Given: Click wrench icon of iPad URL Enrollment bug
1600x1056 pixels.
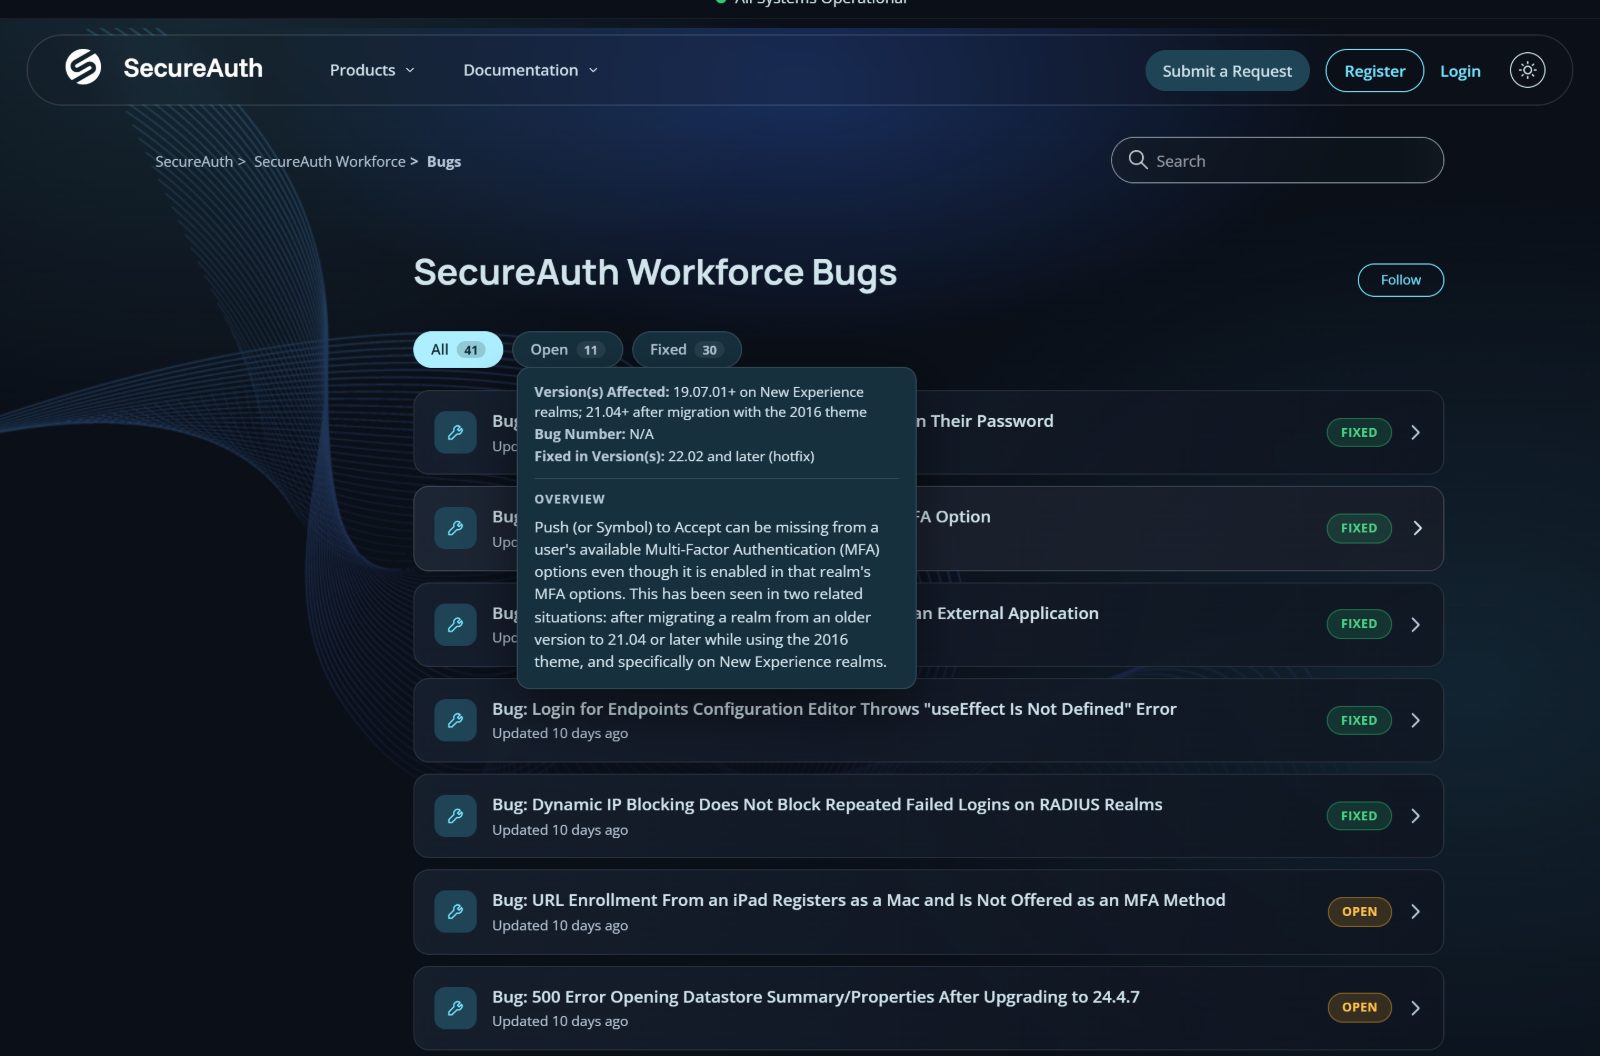Looking at the screenshot, I should tap(455, 911).
